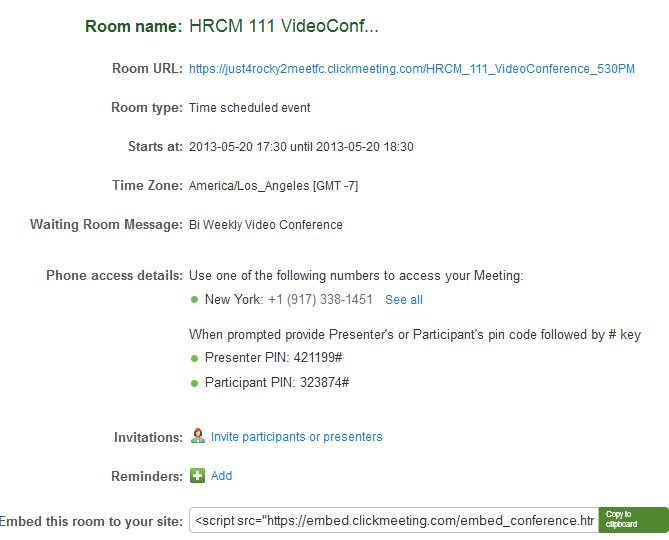Screen dimensions: 669x540
Task: Click the Participant PIN 323874# text
Action: [x=277, y=382]
